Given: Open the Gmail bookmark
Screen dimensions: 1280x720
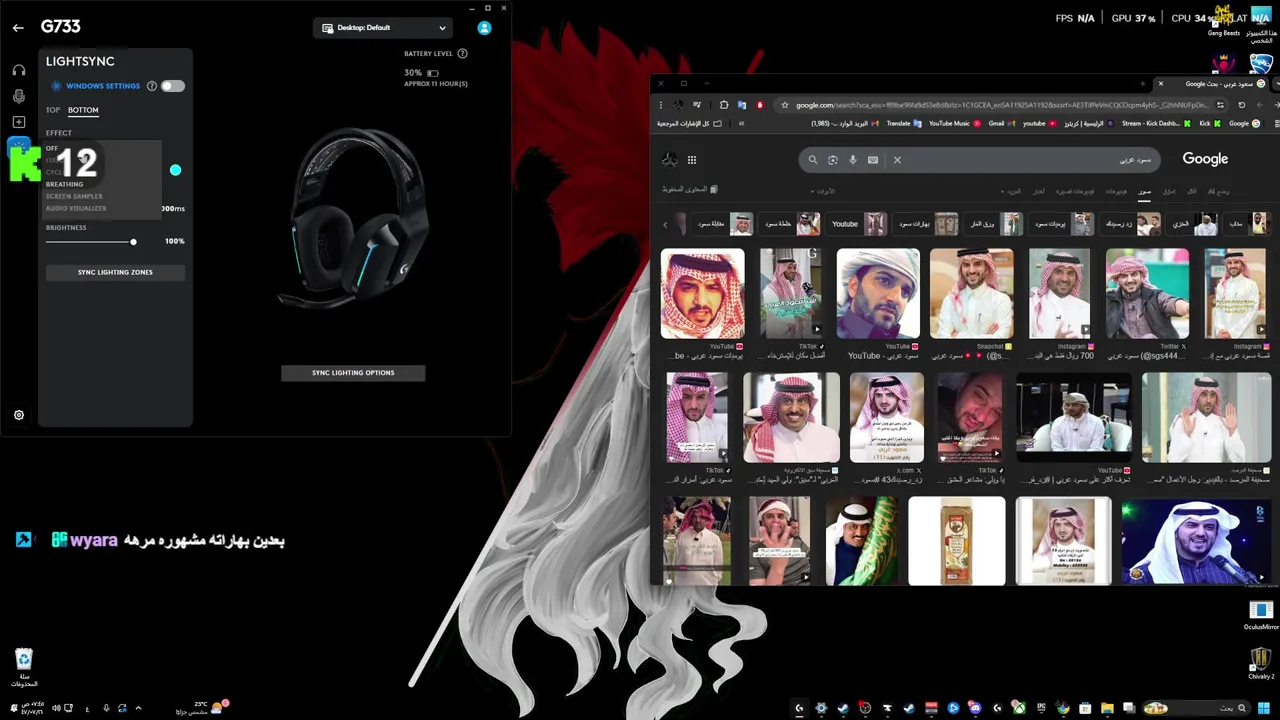Looking at the screenshot, I should point(1000,124).
